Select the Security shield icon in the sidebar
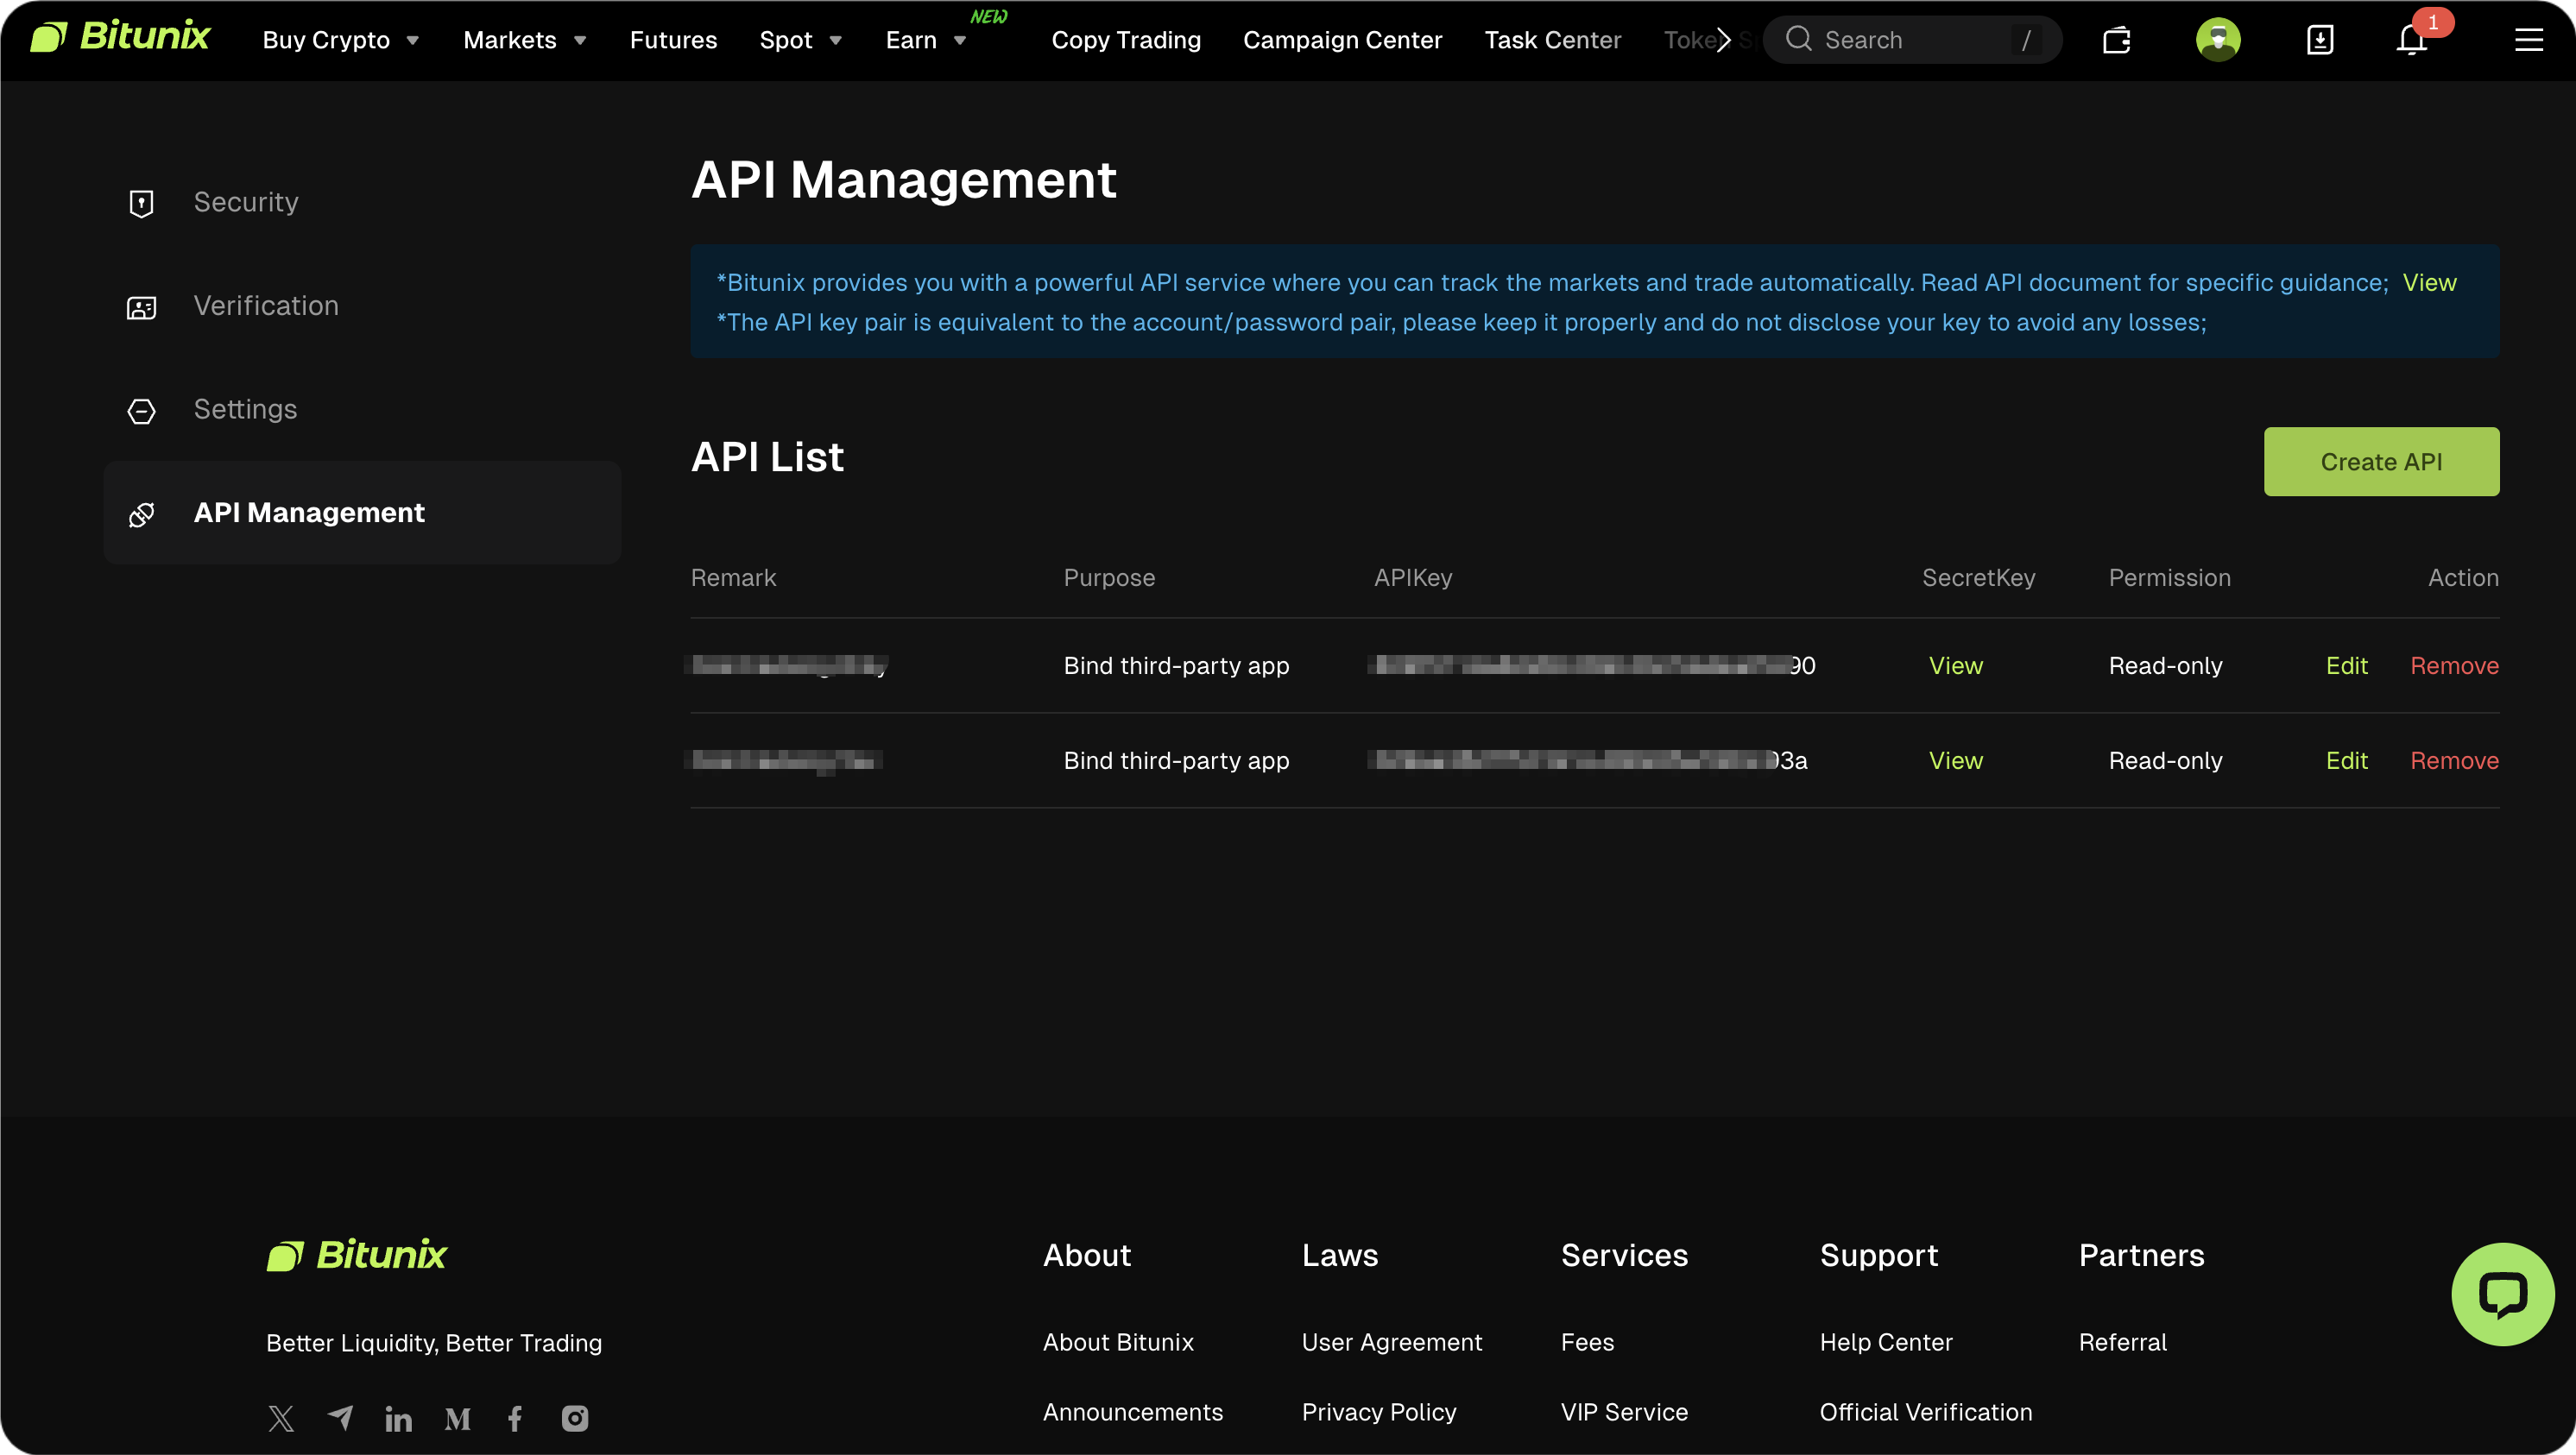This screenshot has width=2576, height=1455. coord(141,203)
